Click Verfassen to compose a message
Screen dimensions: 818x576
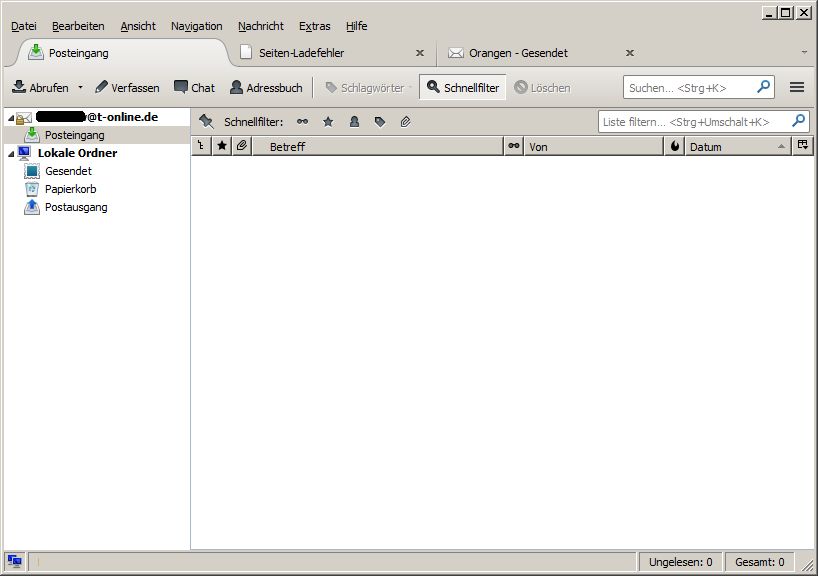point(127,88)
